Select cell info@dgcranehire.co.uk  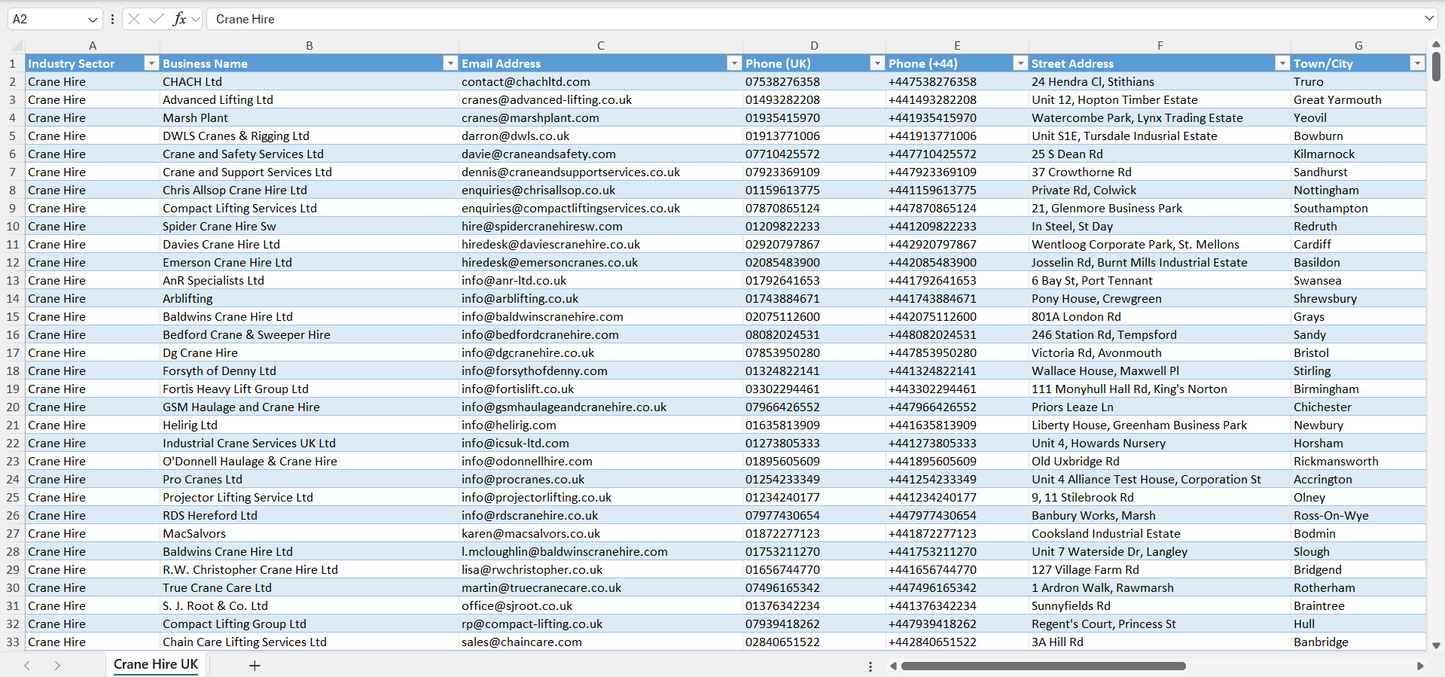[x=600, y=353]
